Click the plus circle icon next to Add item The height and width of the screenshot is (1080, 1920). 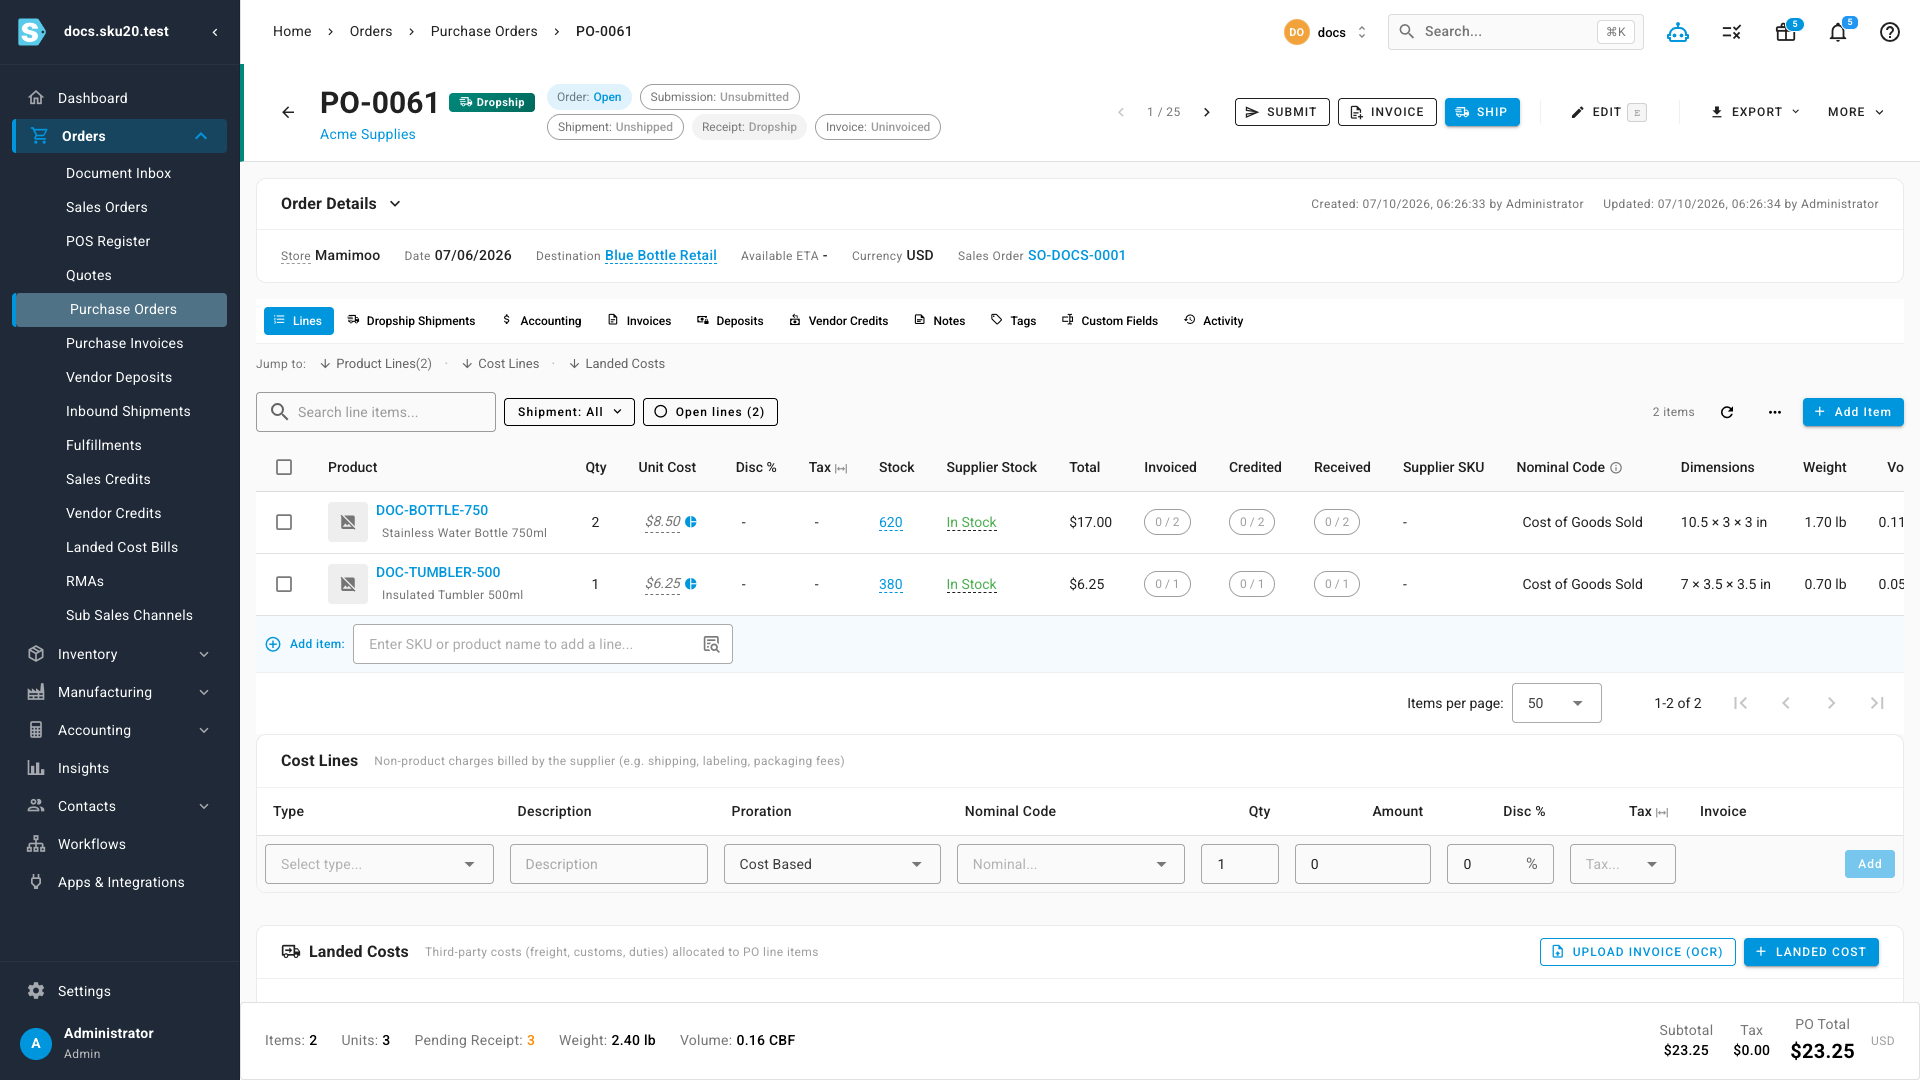tap(273, 644)
